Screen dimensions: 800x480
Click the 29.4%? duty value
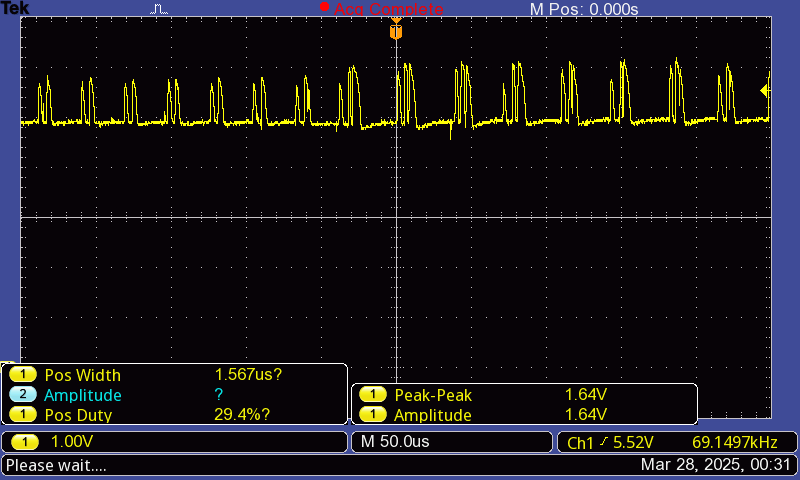point(241,414)
